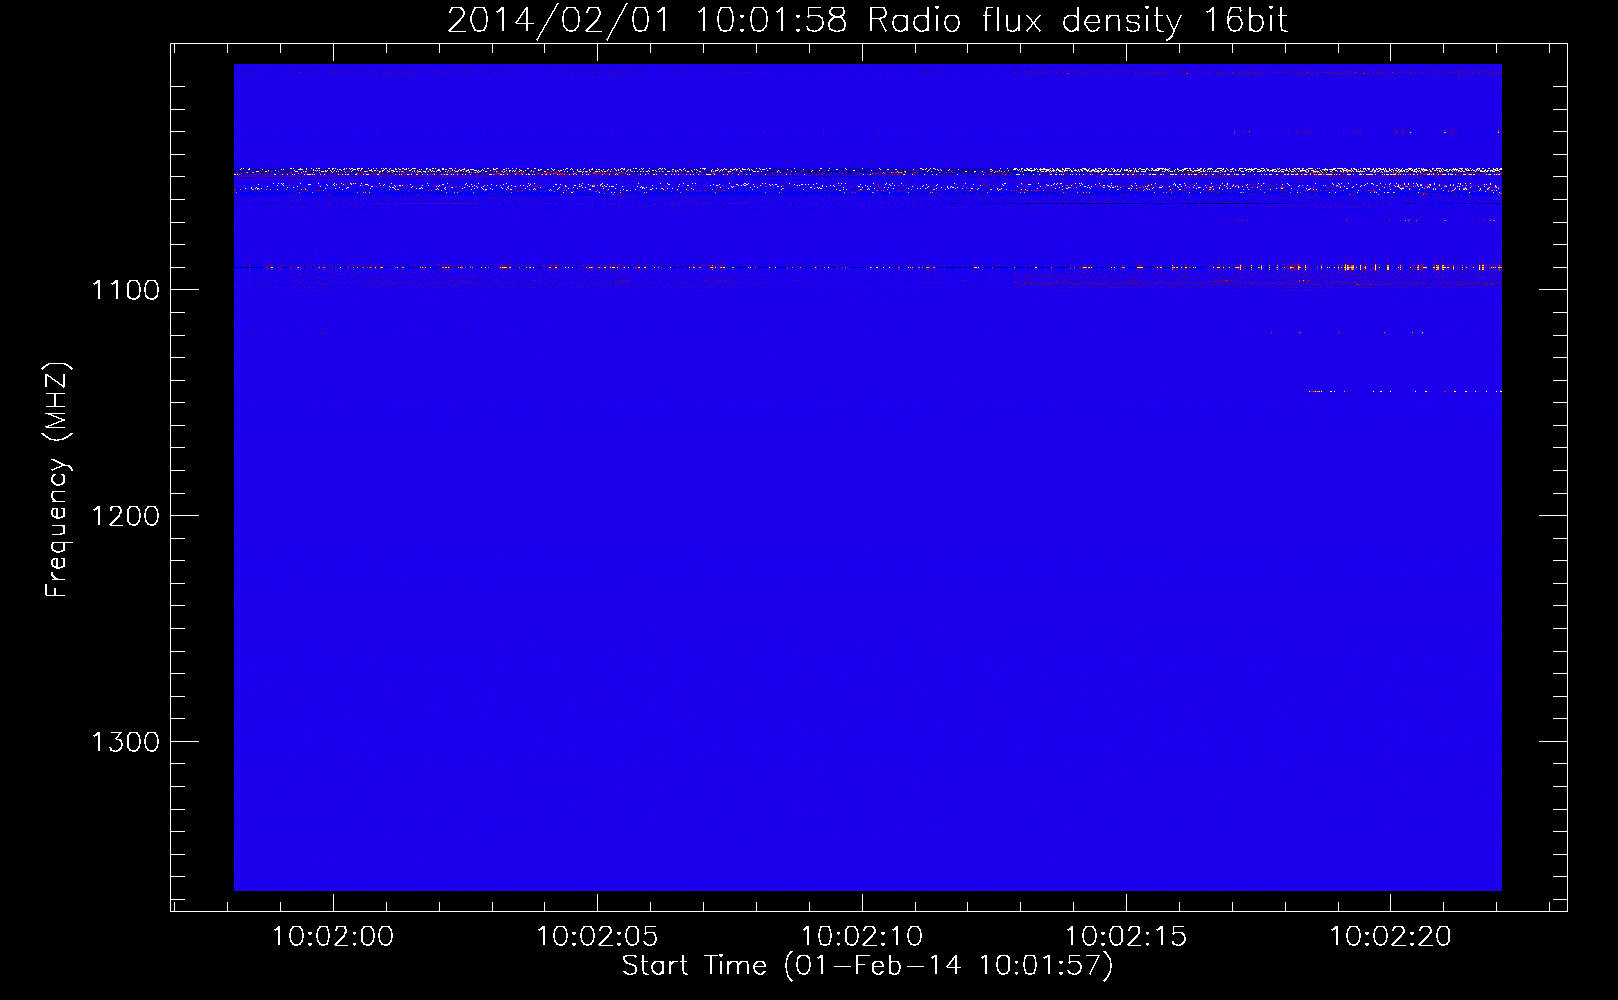This screenshot has width=1618, height=1000.
Task: Click the 1300 frequency tick label
Action: point(125,742)
